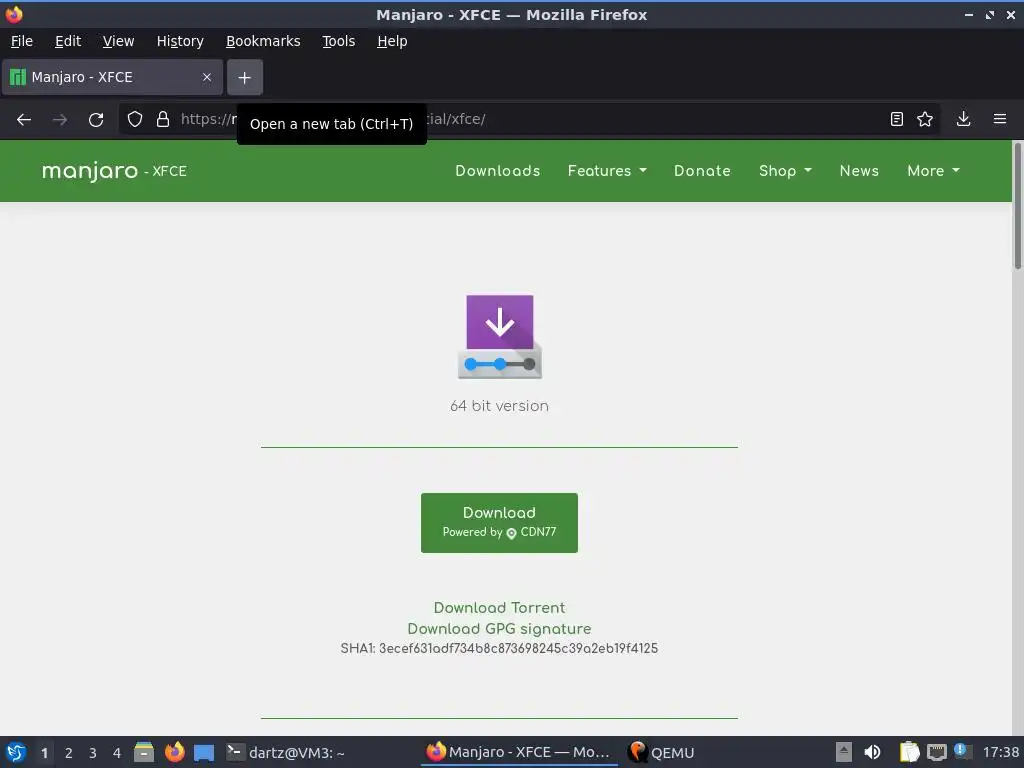
Task: Open the View menu
Action: pos(118,41)
